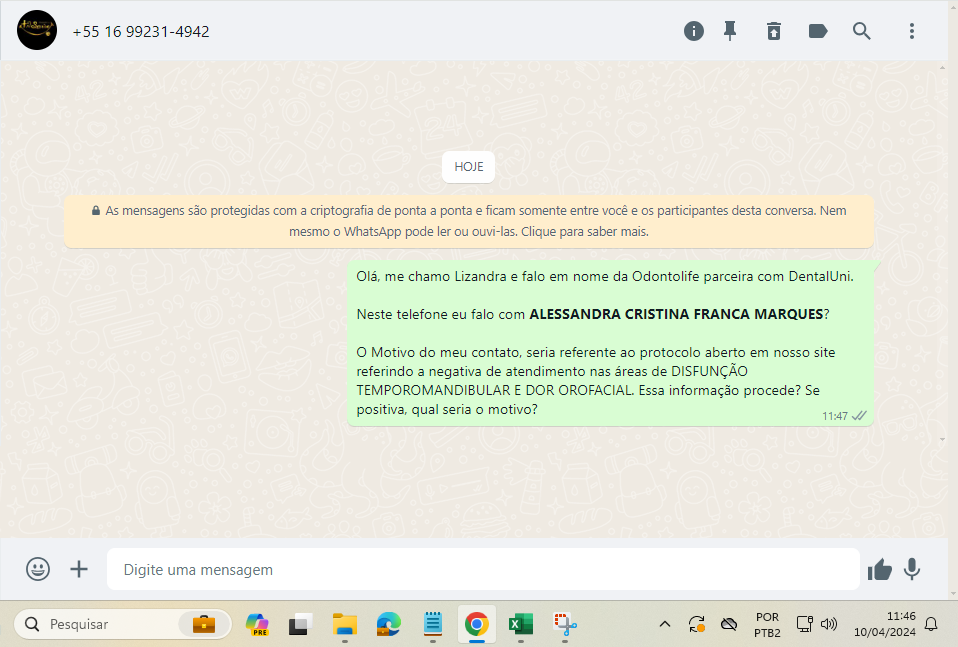Click the phone number +55 16 99231-4942
Image resolution: width=958 pixels, height=647 pixels.
(141, 32)
